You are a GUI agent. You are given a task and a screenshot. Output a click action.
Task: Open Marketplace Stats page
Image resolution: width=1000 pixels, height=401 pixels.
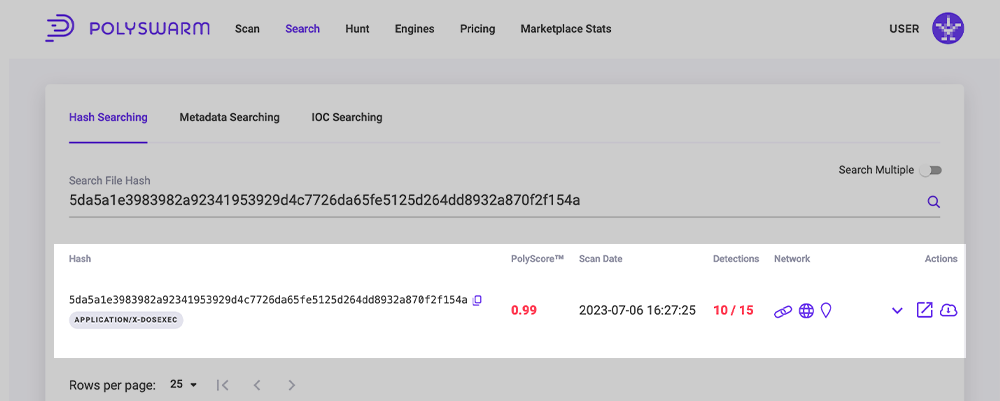(x=566, y=29)
